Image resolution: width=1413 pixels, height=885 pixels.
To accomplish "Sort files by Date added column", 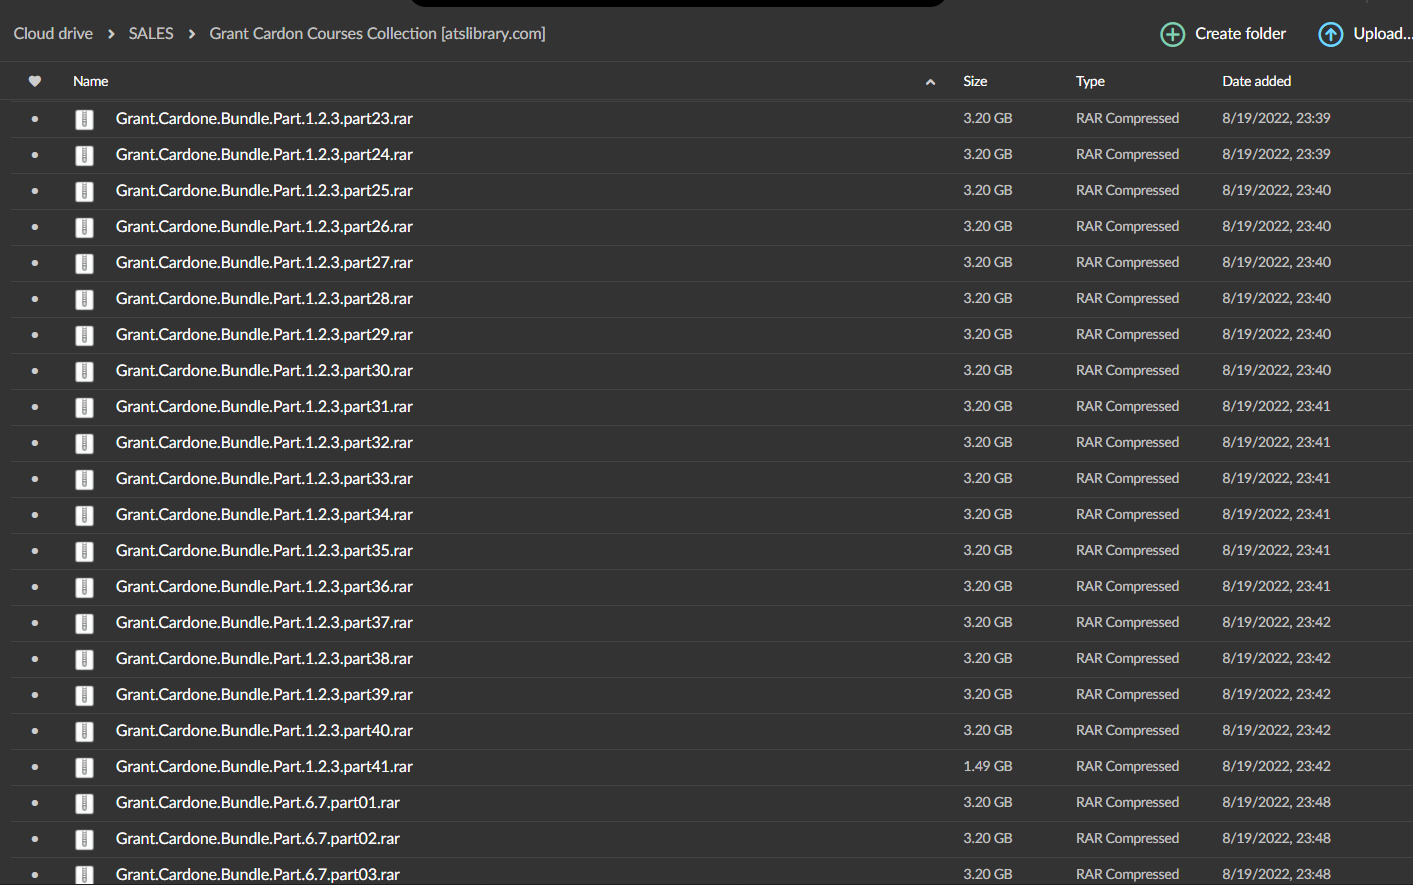I will pos(1256,81).
